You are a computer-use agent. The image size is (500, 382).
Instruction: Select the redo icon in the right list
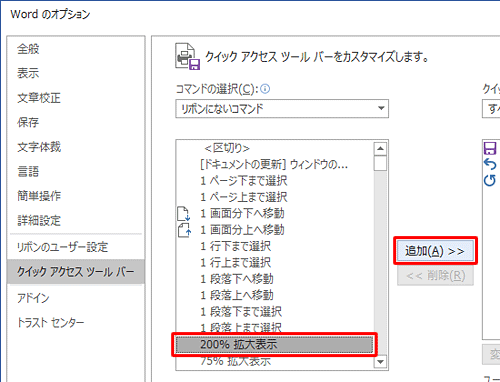coord(490,180)
